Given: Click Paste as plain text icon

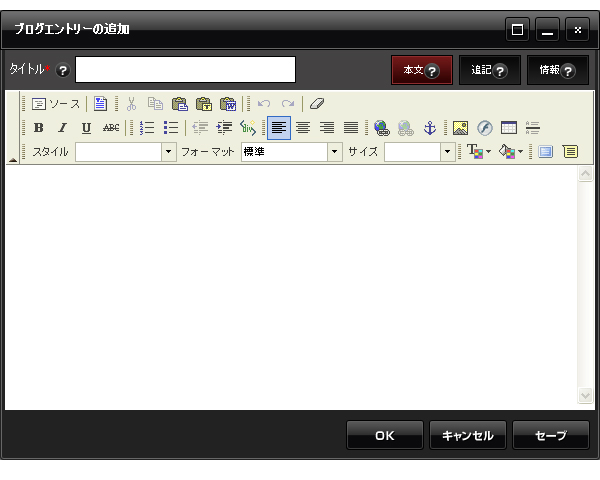Looking at the screenshot, I should point(204,104).
